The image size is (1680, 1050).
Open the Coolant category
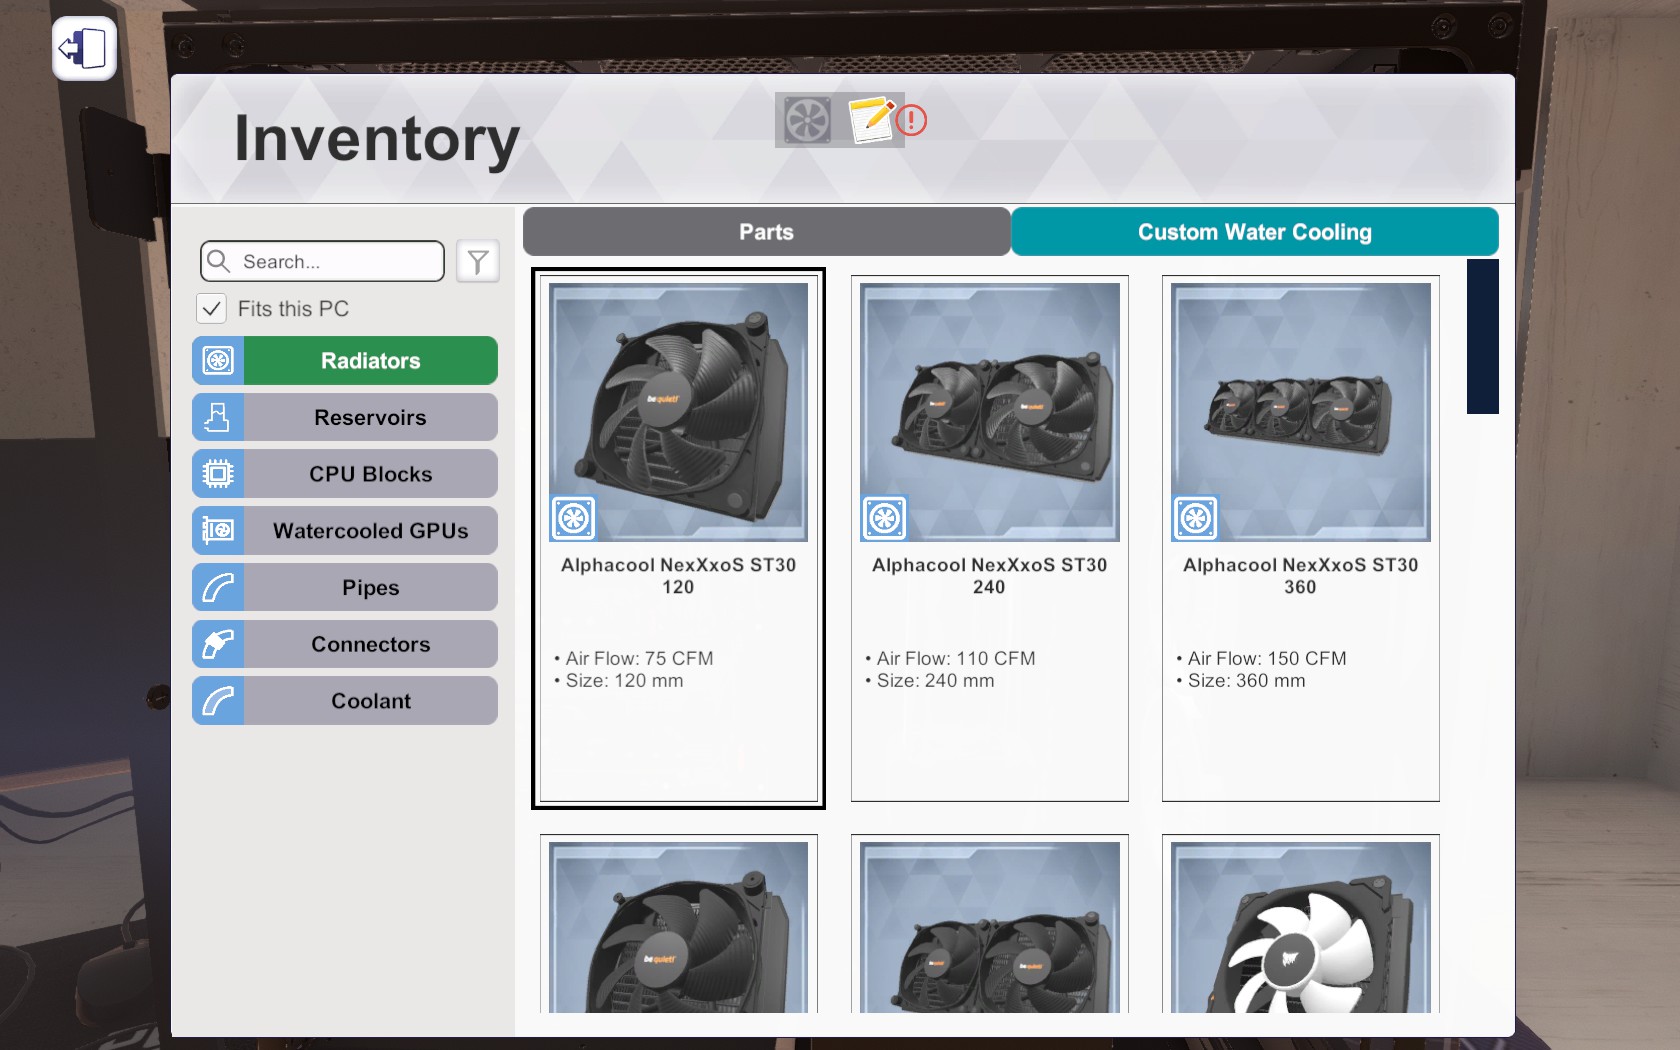click(x=345, y=701)
